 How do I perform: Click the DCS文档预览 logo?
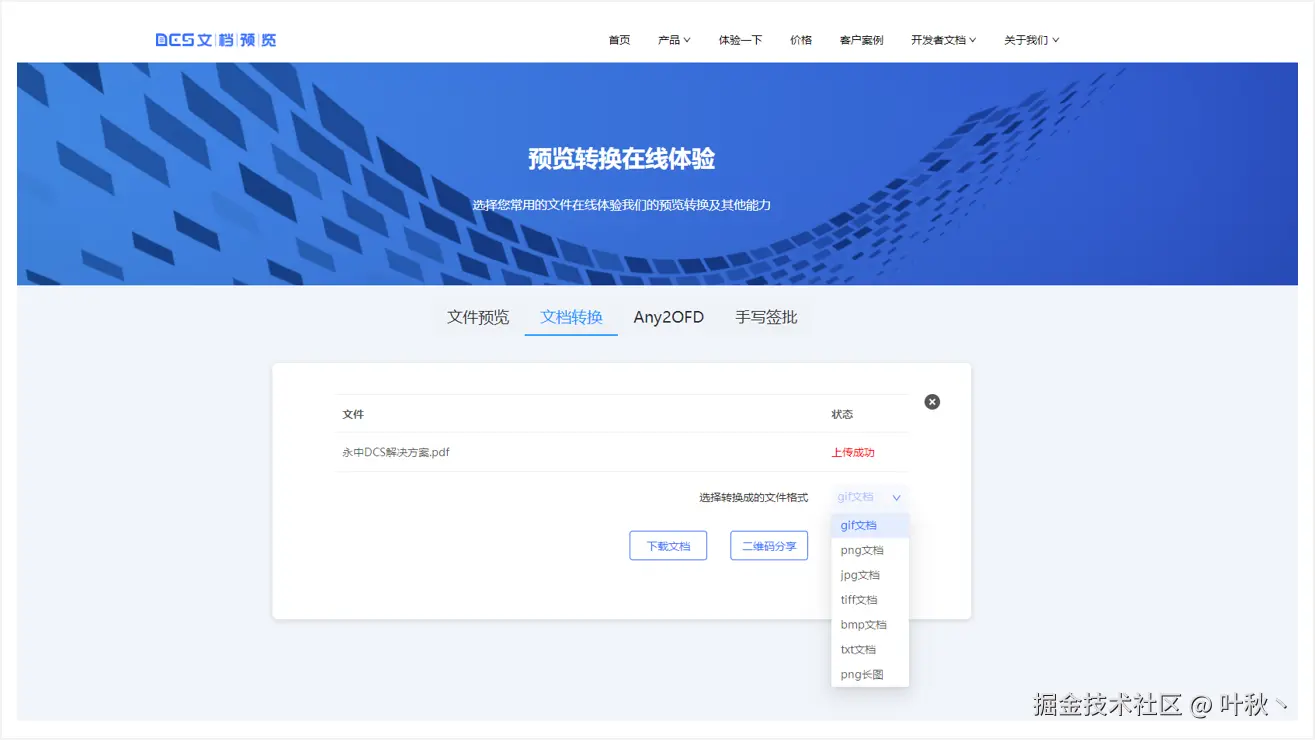[x=216, y=39]
